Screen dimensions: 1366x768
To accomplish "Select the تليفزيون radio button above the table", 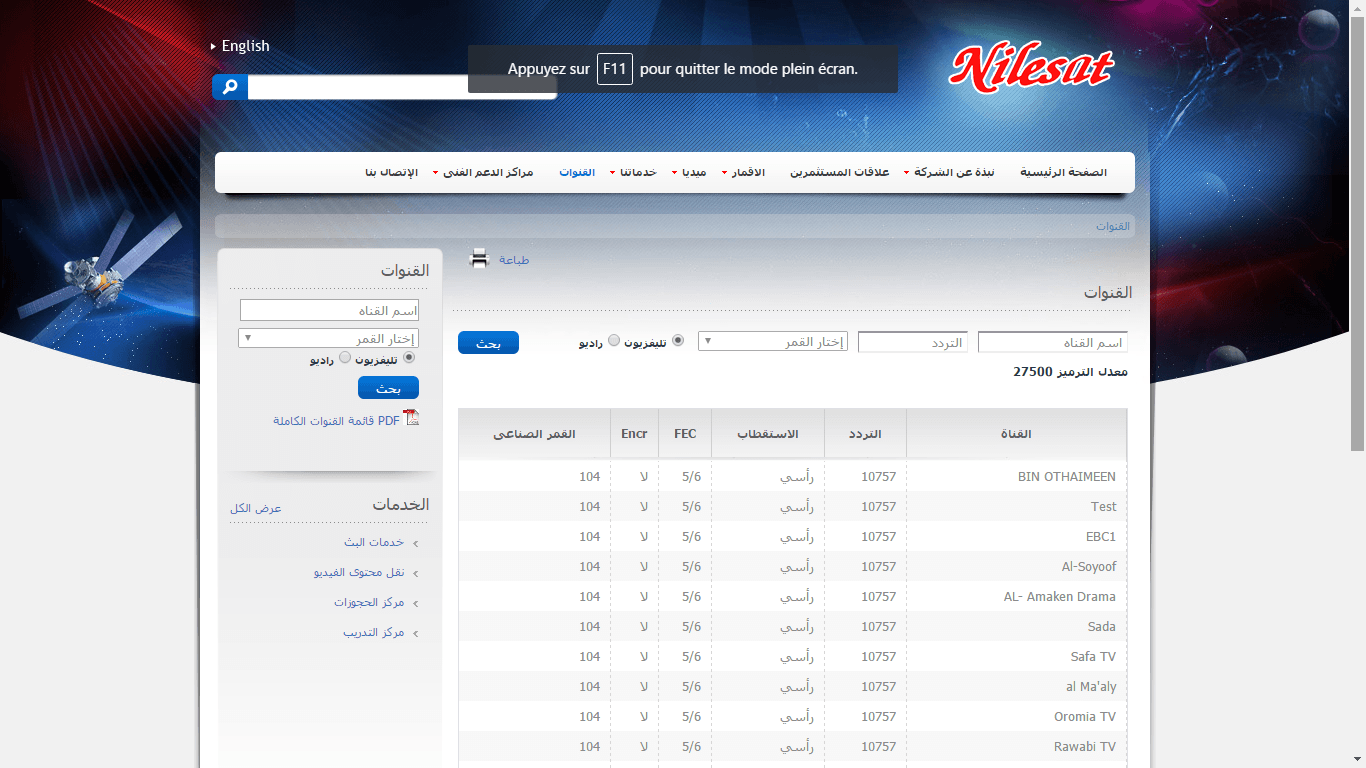I will (678, 341).
